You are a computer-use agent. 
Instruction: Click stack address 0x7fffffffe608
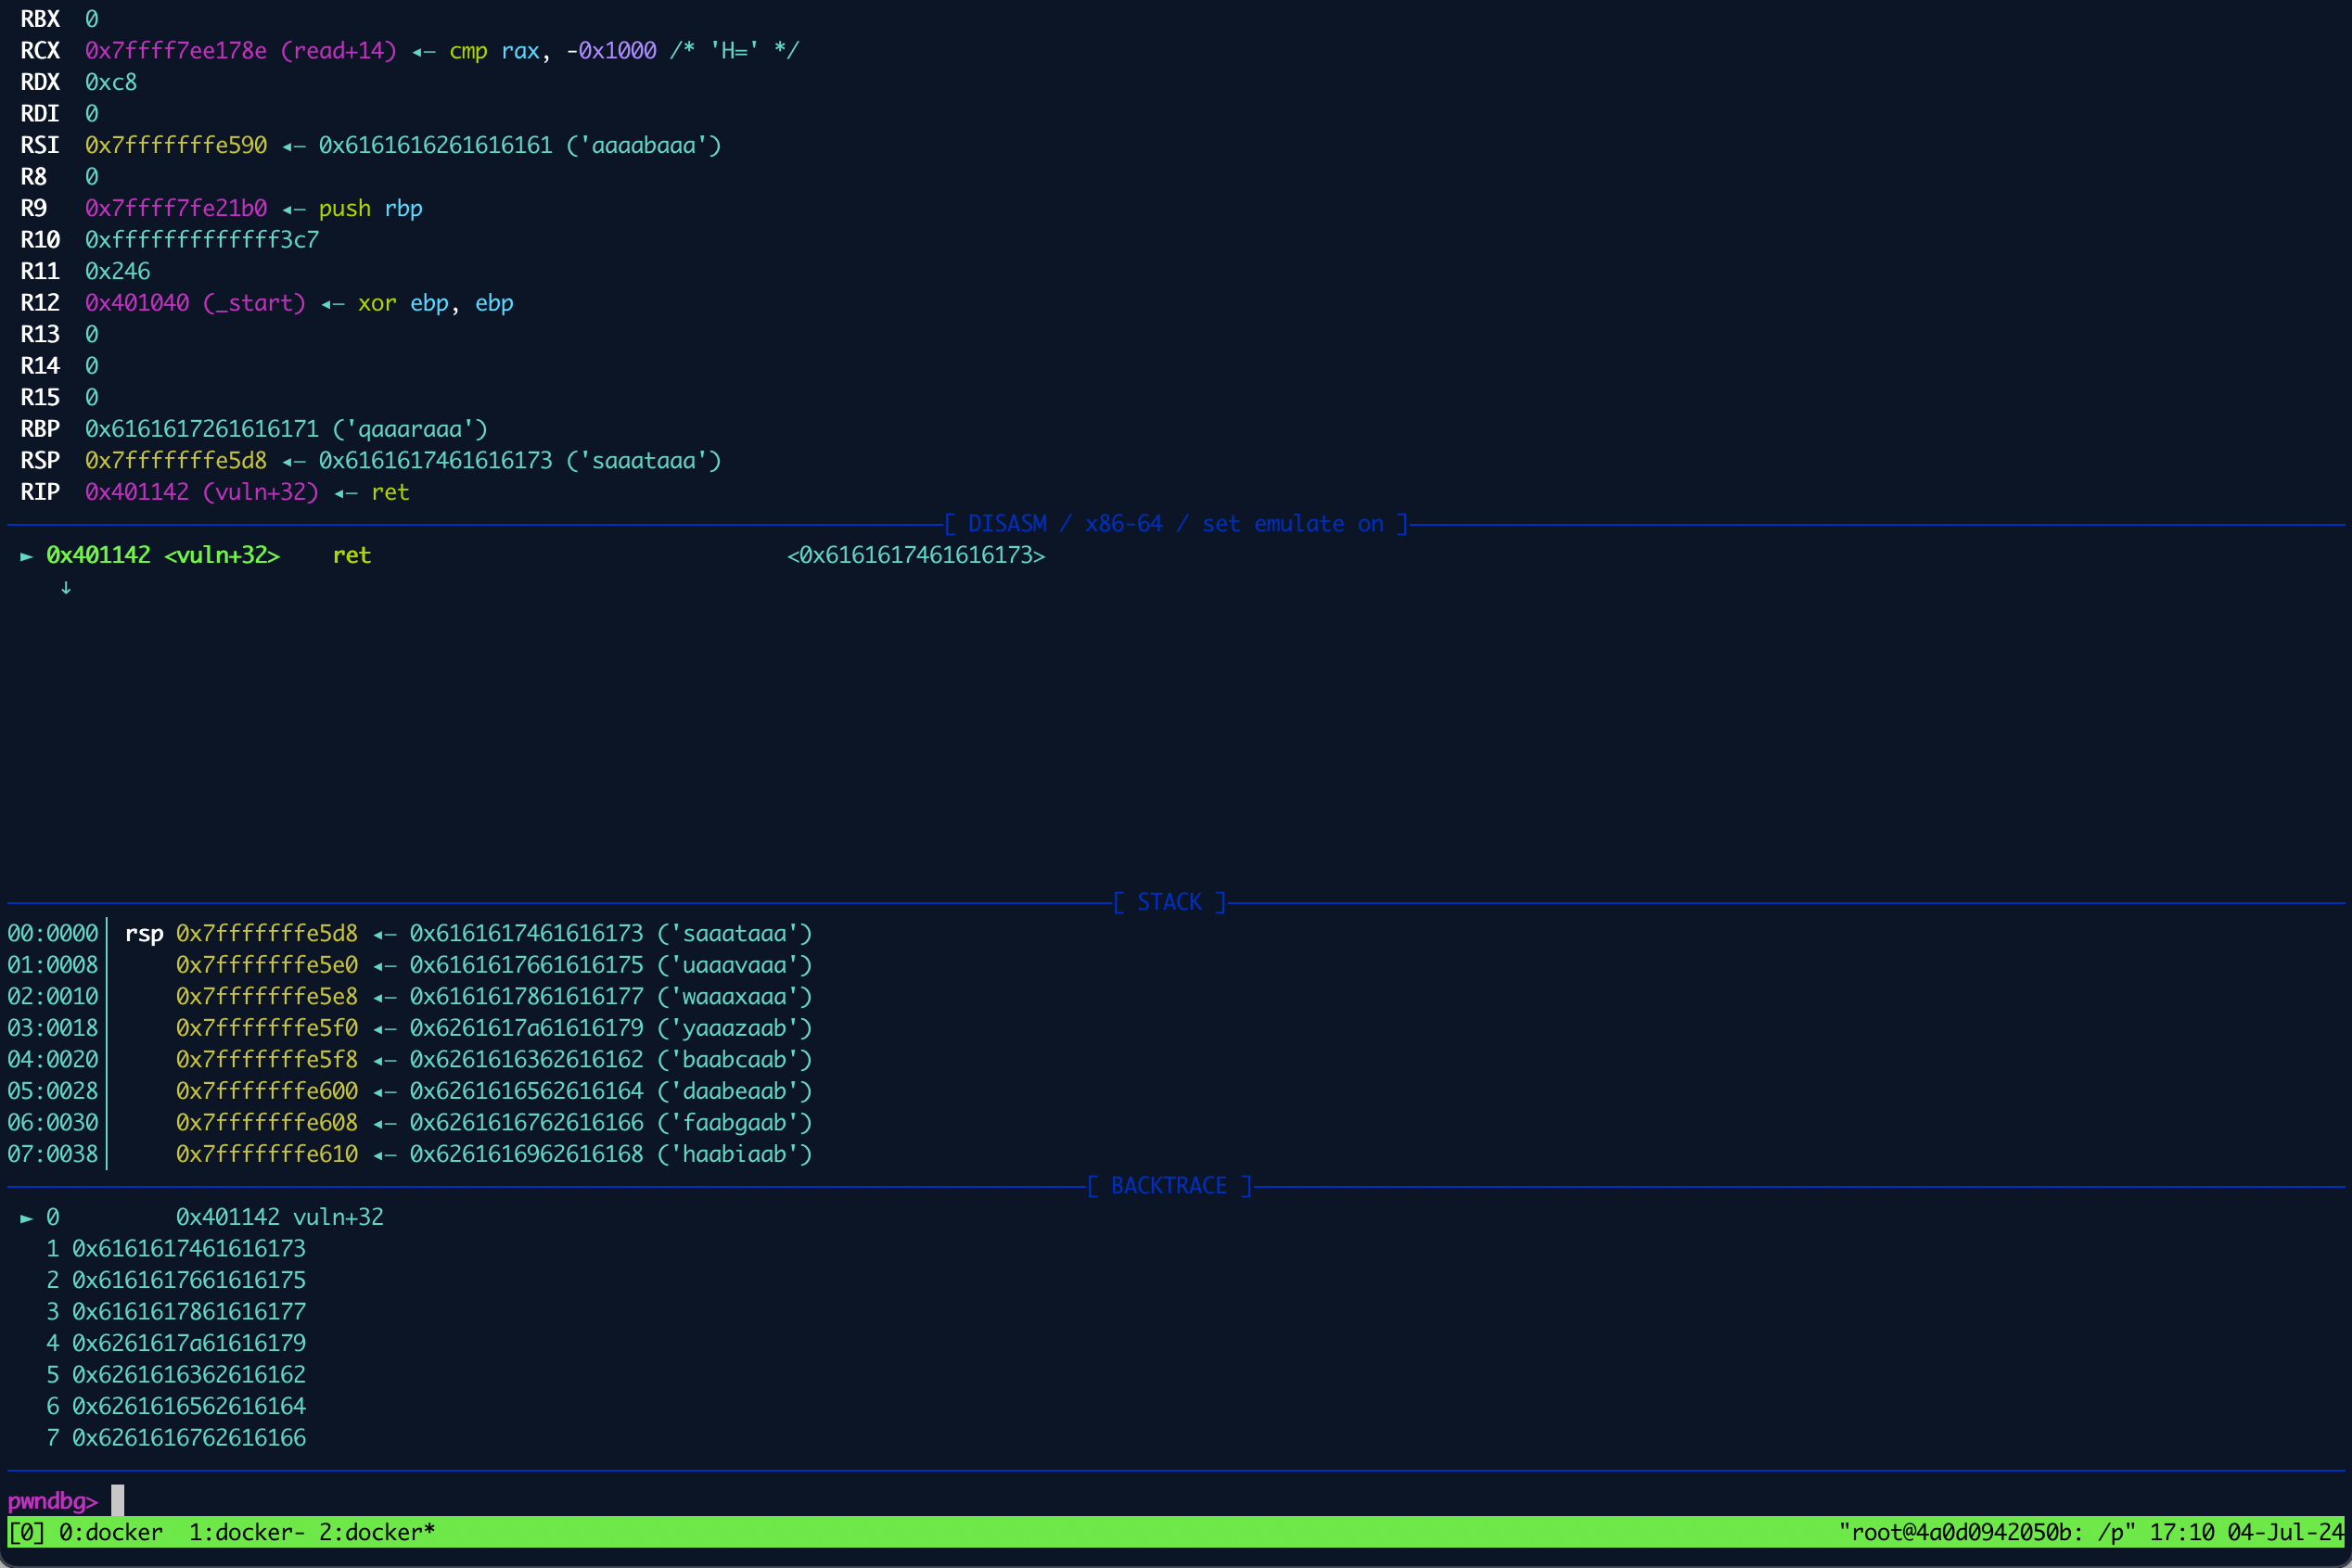coord(267,1122)
